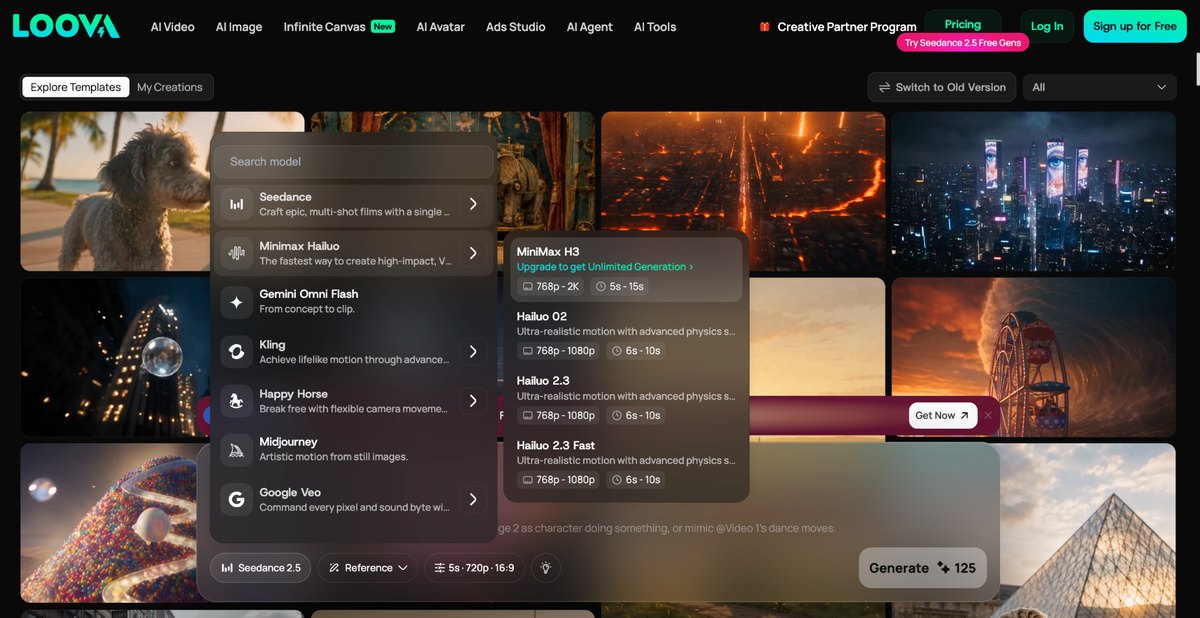Select the Hailuo 02 model
Screen dimensions: 1200x618
(625, 334)
